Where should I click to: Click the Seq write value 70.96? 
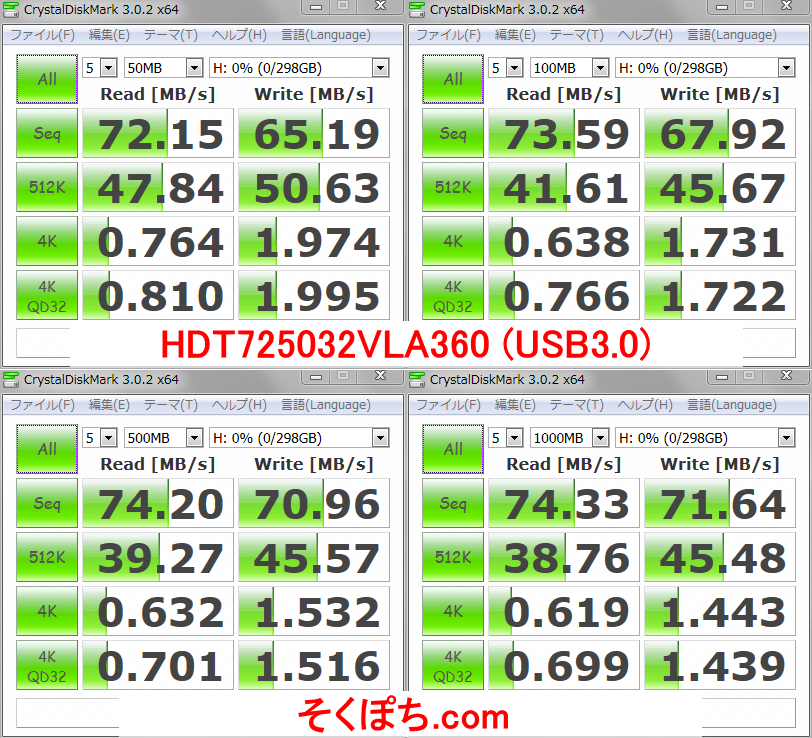tap(314, 503)
